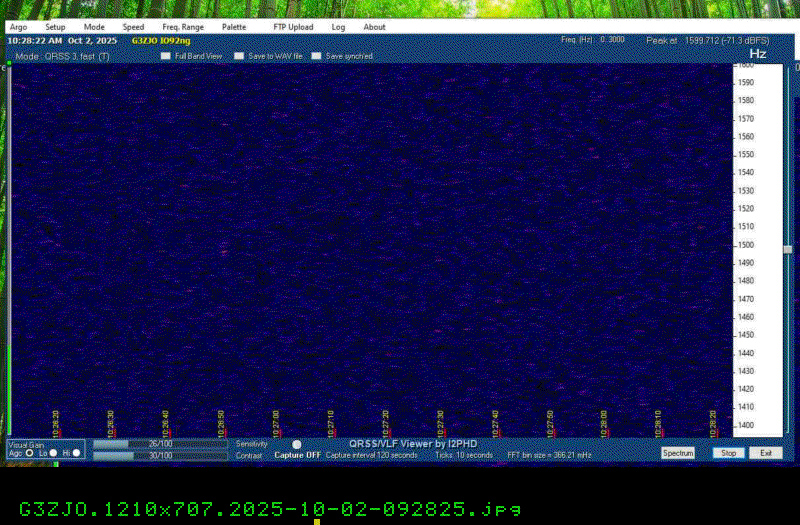The image size is (800, 525).
Task: Click the FTP Upload menu item
Action: tap(293, 27)
